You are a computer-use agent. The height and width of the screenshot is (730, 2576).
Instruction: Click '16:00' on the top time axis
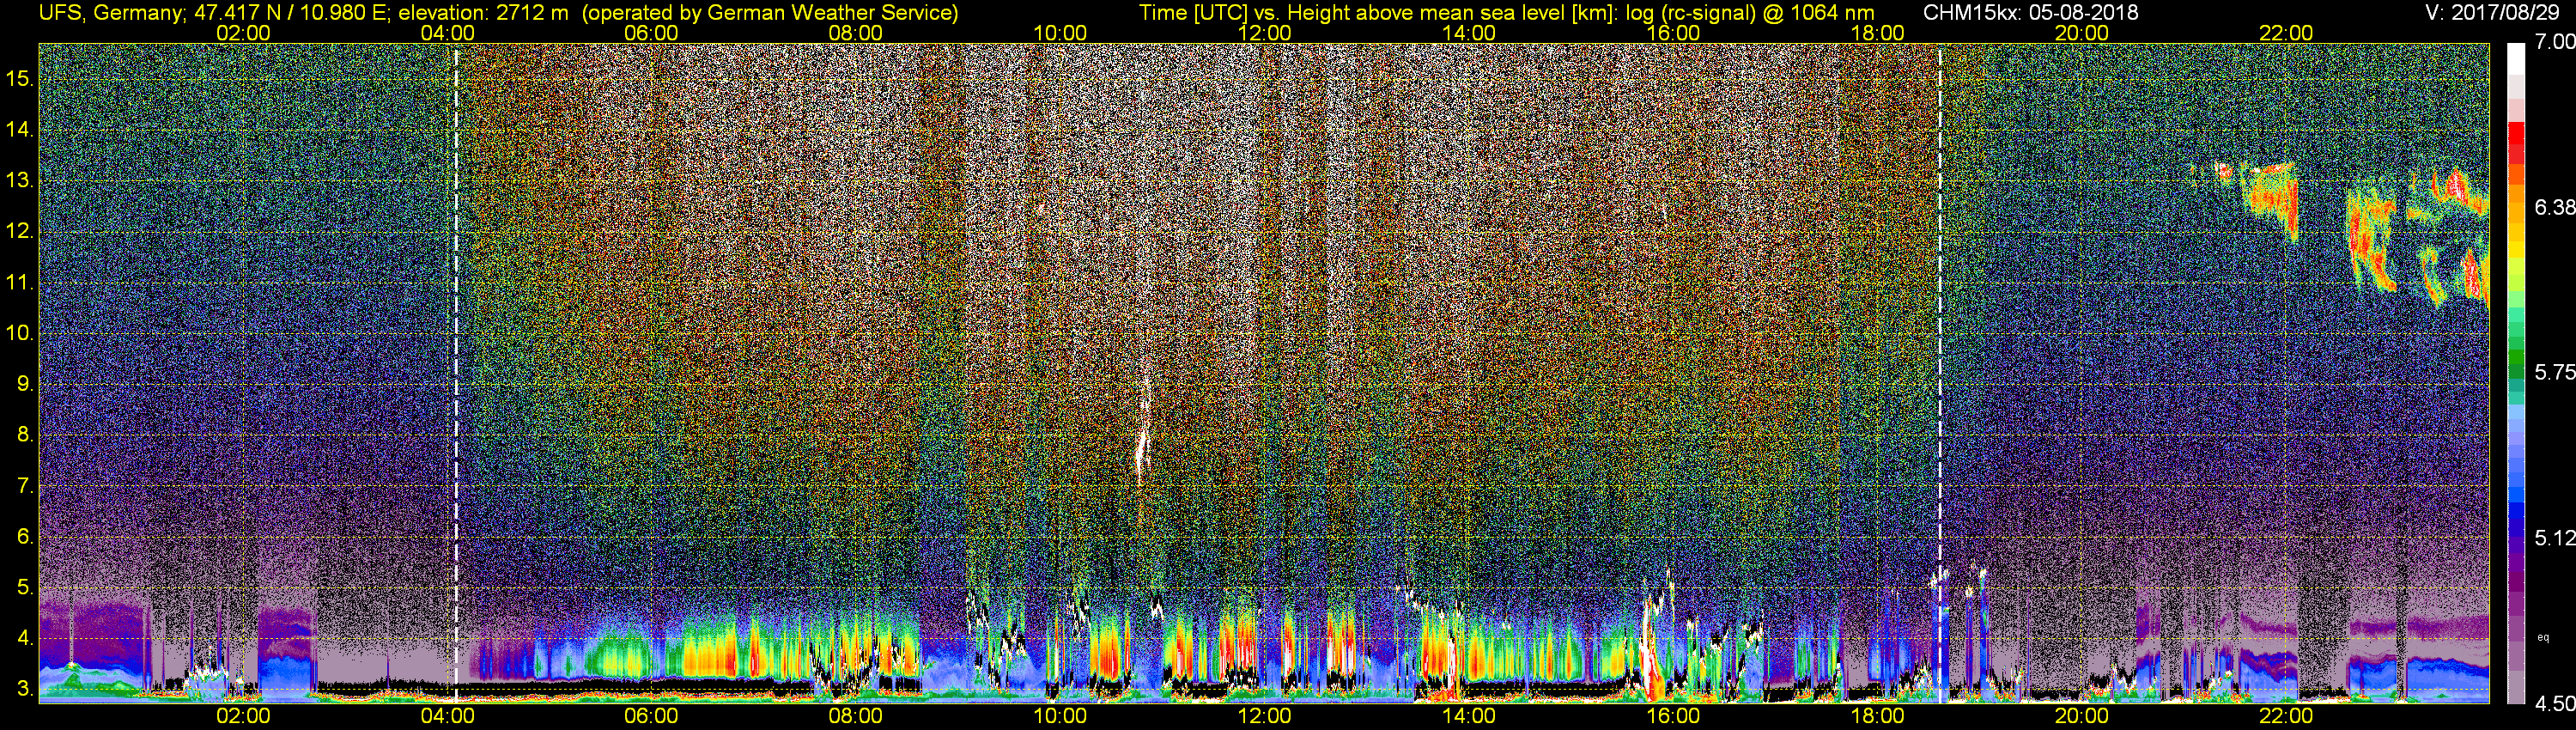click(x=1673, y=33)
